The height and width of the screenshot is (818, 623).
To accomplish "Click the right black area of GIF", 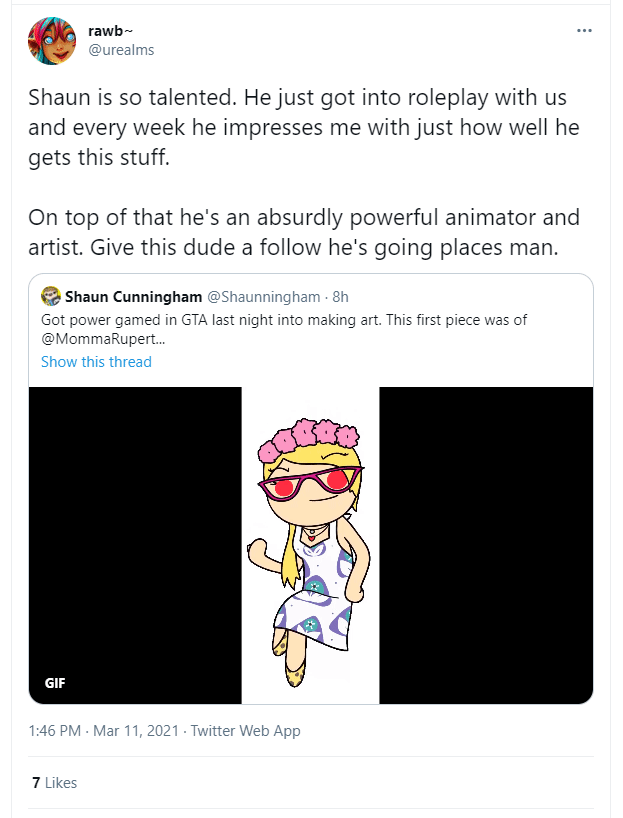I will point(486,546).
